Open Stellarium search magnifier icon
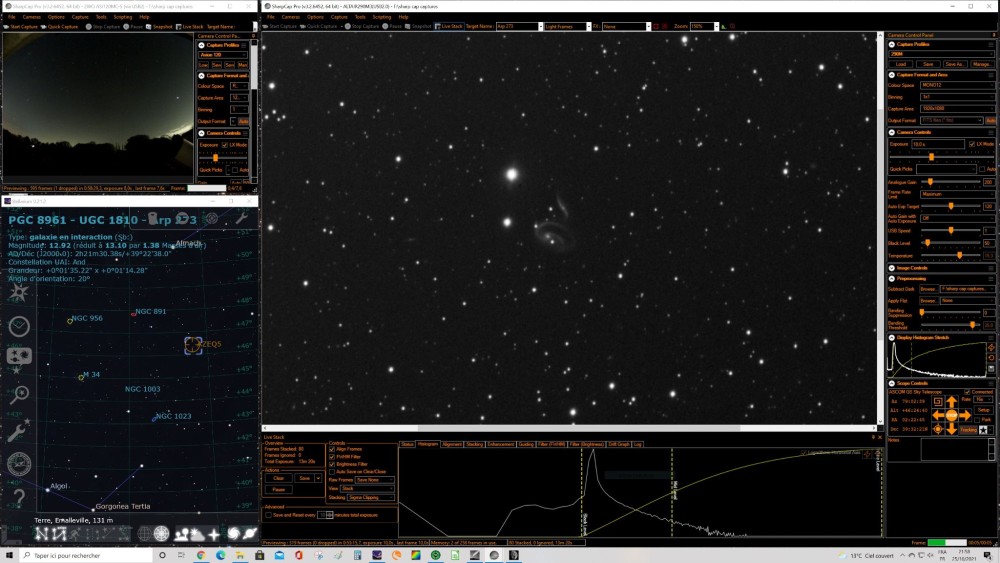Screen dimensions: 1000x563 point(18,395)
